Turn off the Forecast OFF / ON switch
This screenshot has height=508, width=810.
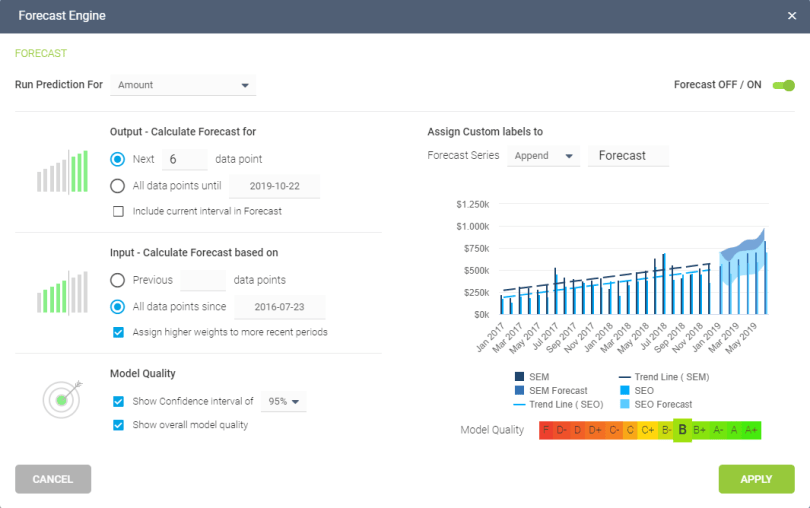click(x=784, y=85)
